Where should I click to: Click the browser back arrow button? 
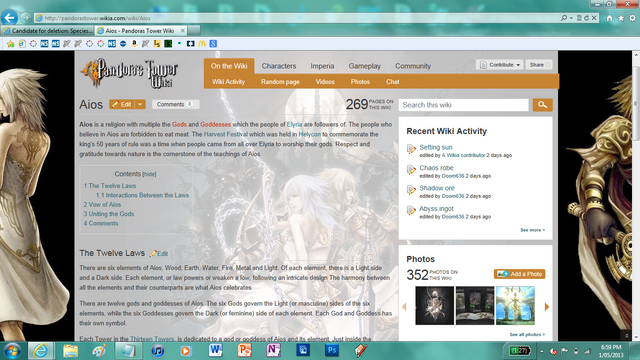(9, 18)
